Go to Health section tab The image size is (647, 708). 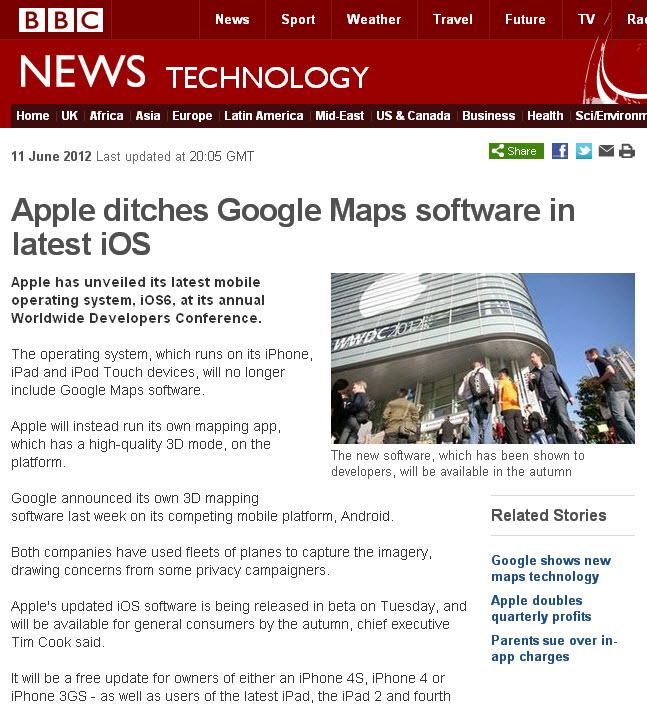pyautogui.click(x=545, y=116)
